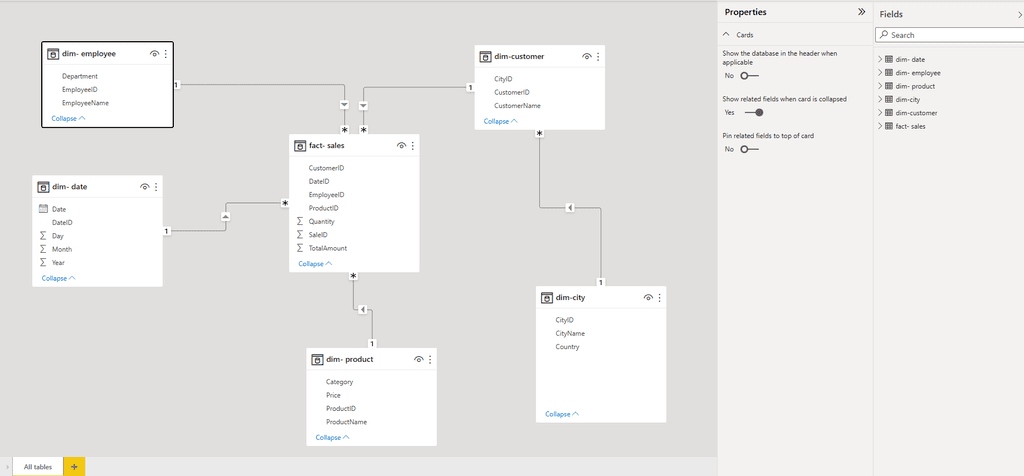Expand dim-city in Fields list
This screenshot has height=476, width=1024.
[x=880, y=99]
